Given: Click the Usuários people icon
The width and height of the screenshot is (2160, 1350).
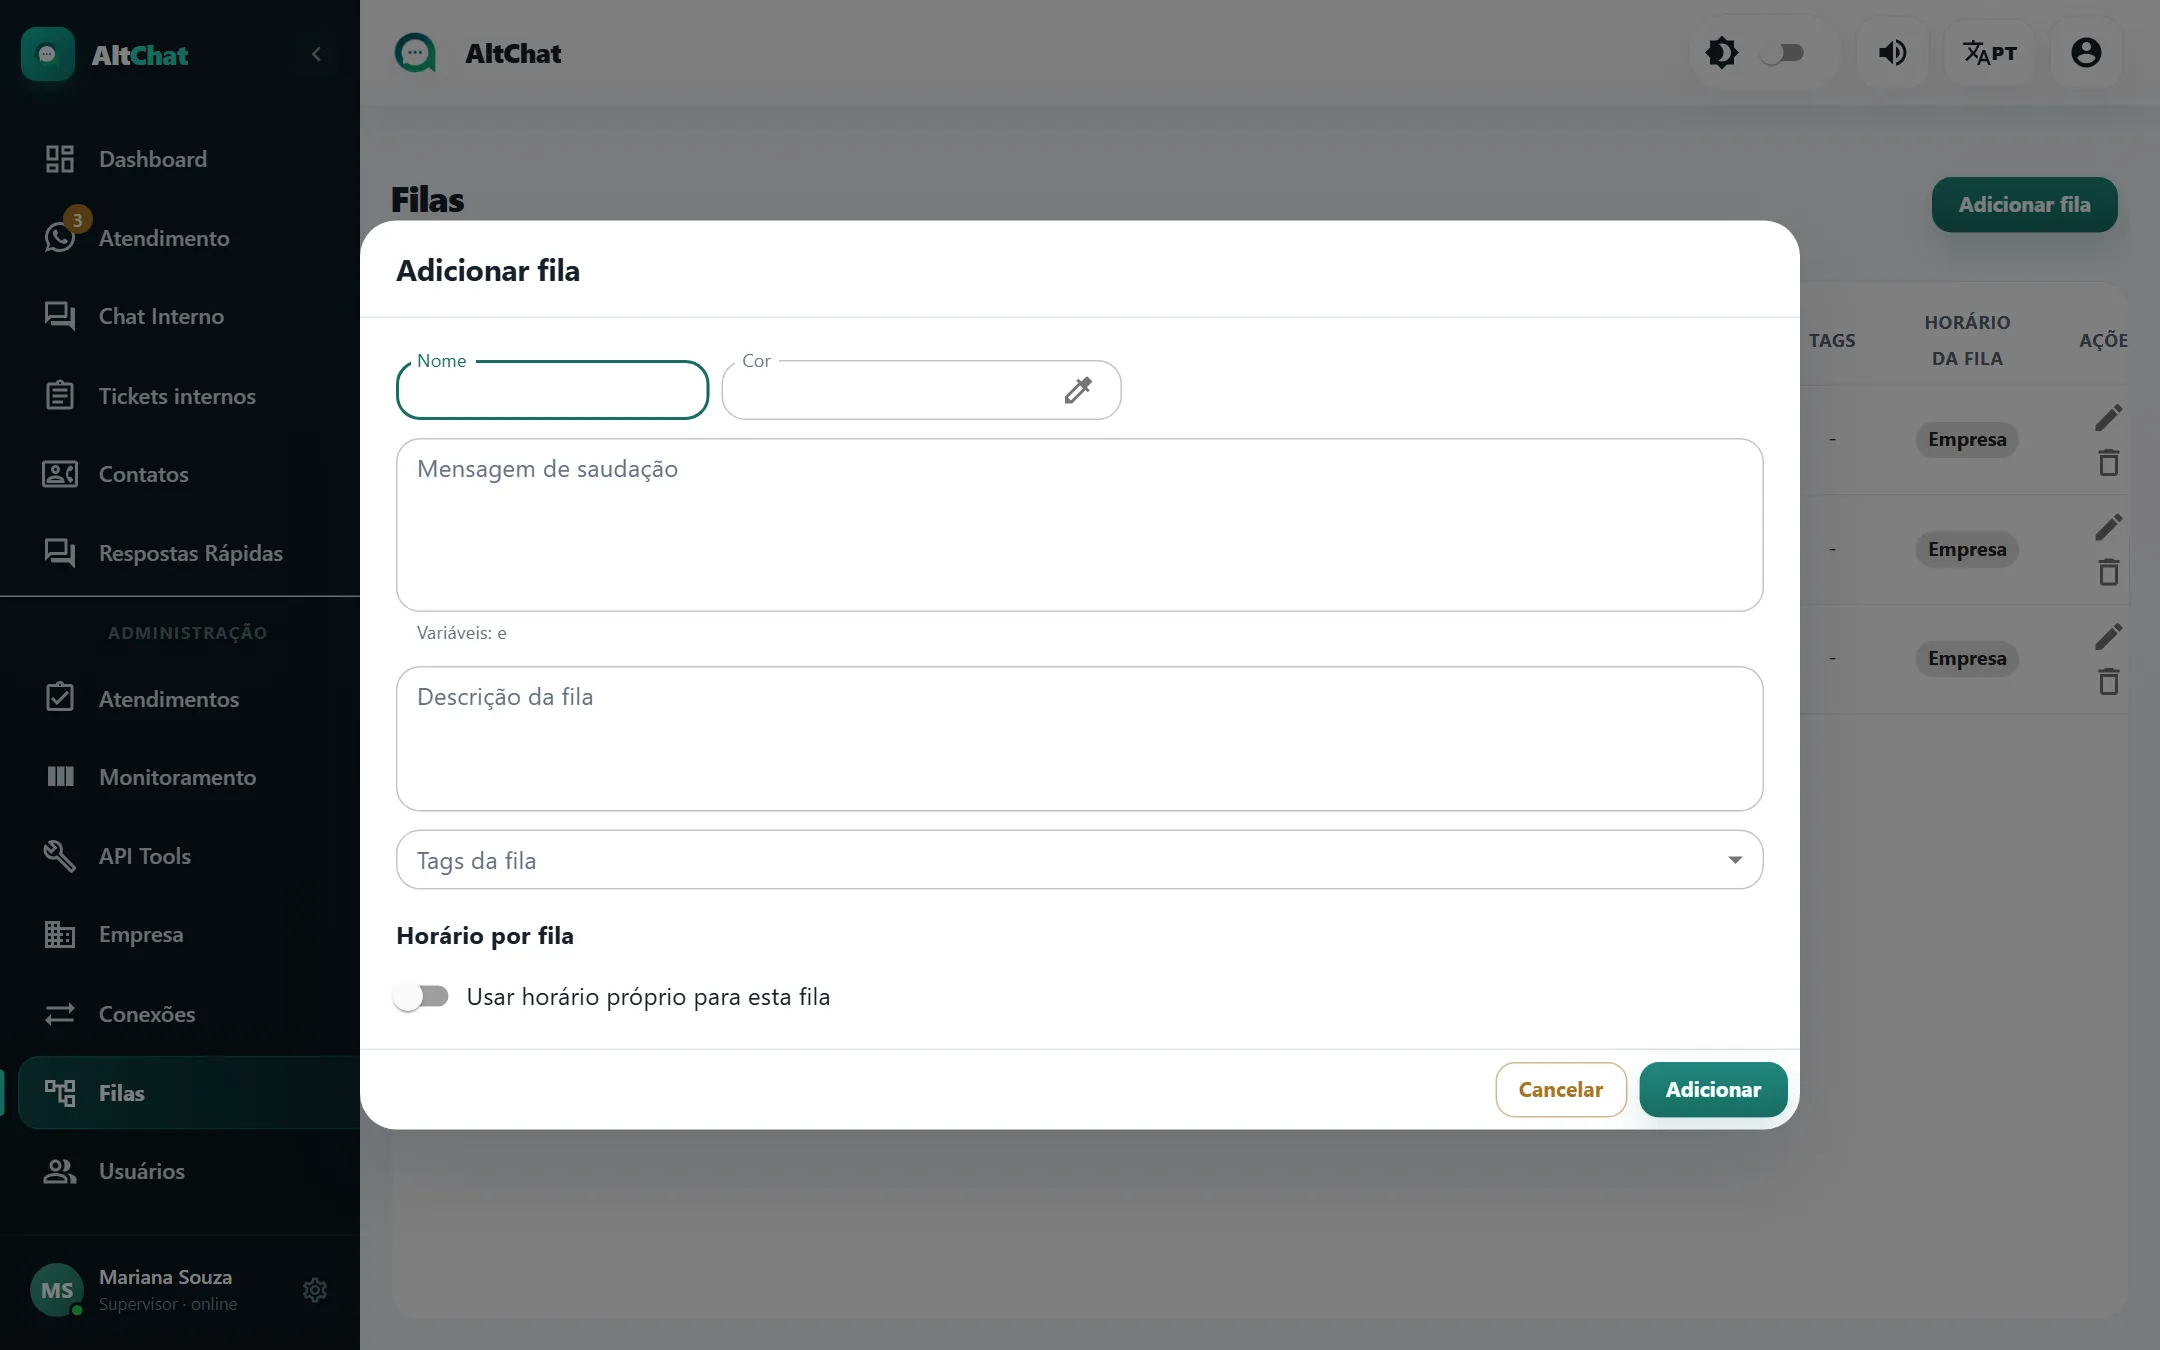Looking at the screenshot, I should pos(60,1171).
